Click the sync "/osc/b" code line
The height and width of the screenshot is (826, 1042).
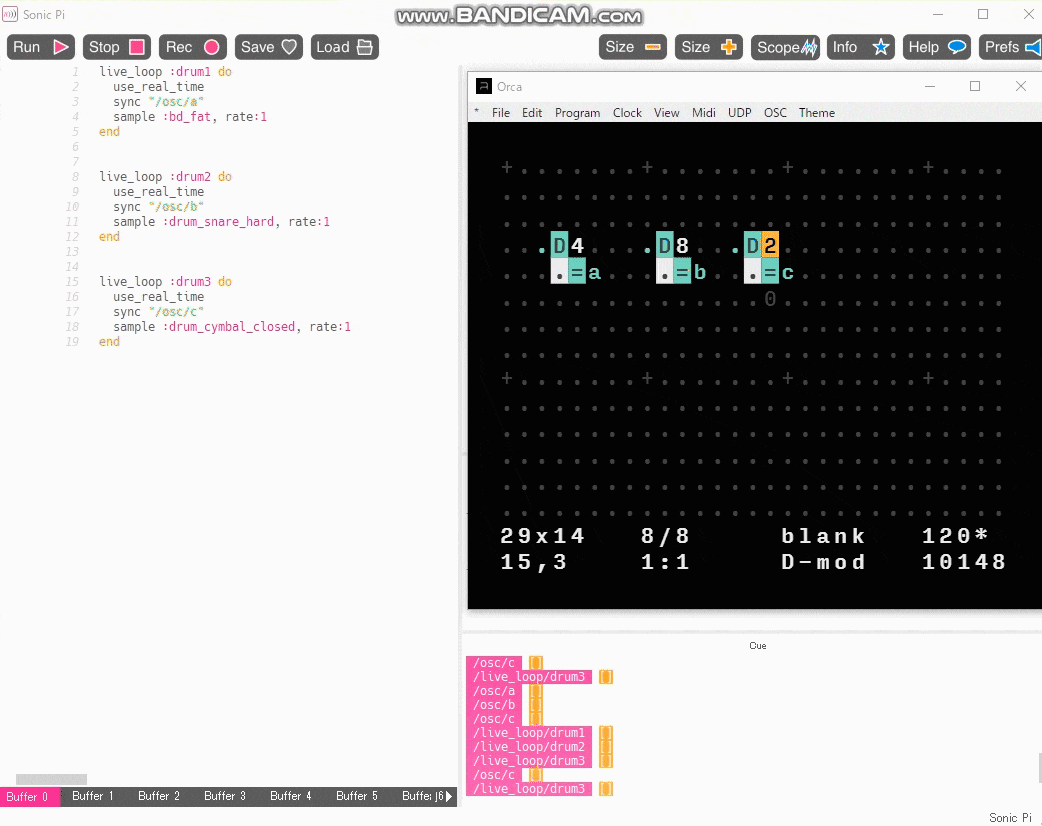(158, 207)
